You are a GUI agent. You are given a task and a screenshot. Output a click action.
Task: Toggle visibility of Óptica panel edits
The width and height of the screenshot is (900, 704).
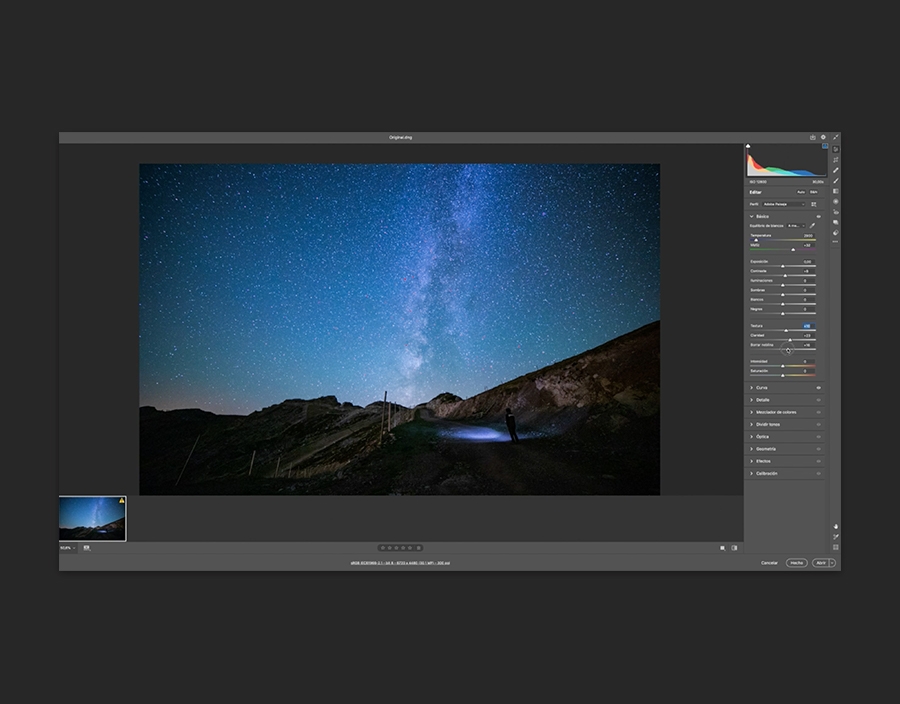click(818, 437)
